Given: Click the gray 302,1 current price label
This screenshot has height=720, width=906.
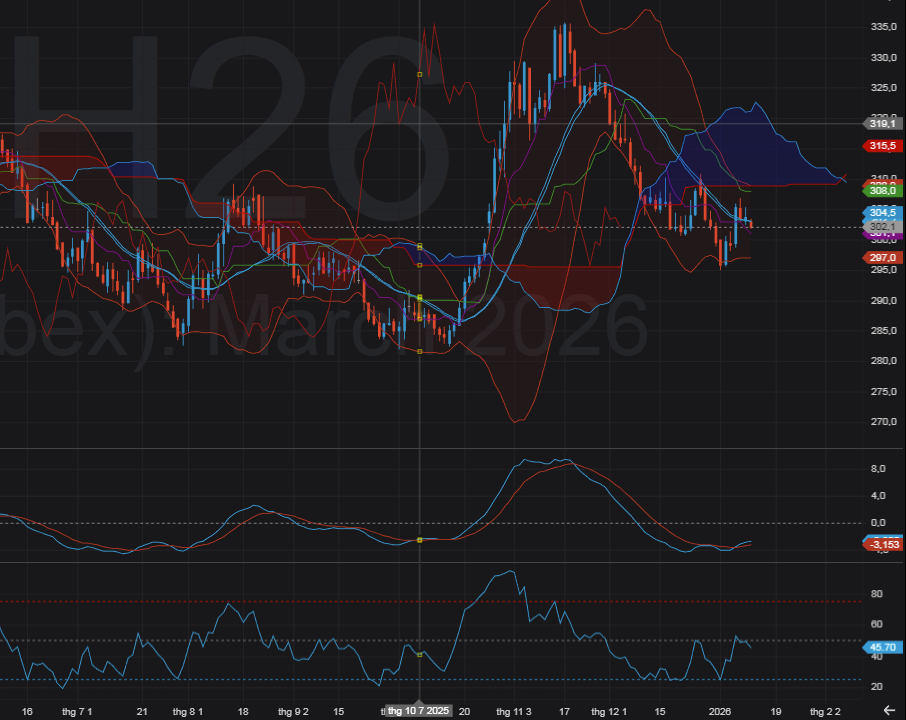Looking at the screenshot, I should [x=881, y=227].
